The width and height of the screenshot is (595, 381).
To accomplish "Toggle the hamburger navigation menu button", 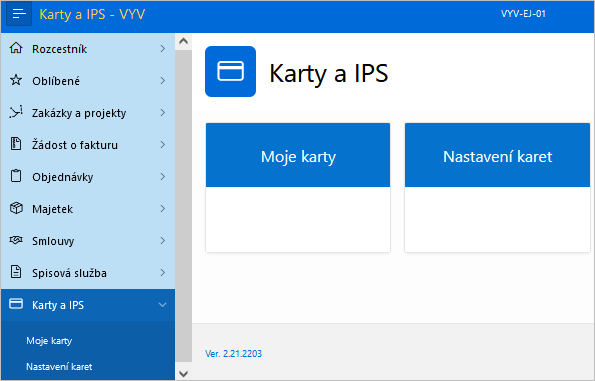I will pos(19,14).
